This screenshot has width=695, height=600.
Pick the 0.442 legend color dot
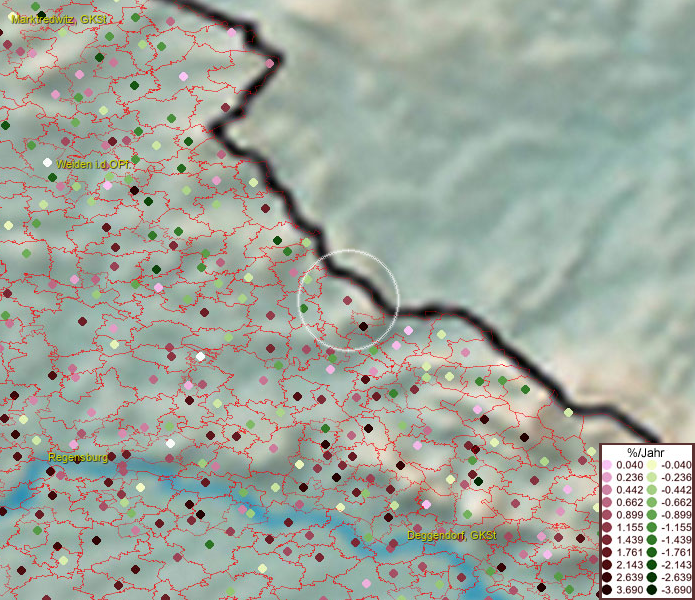pos(607,490)
